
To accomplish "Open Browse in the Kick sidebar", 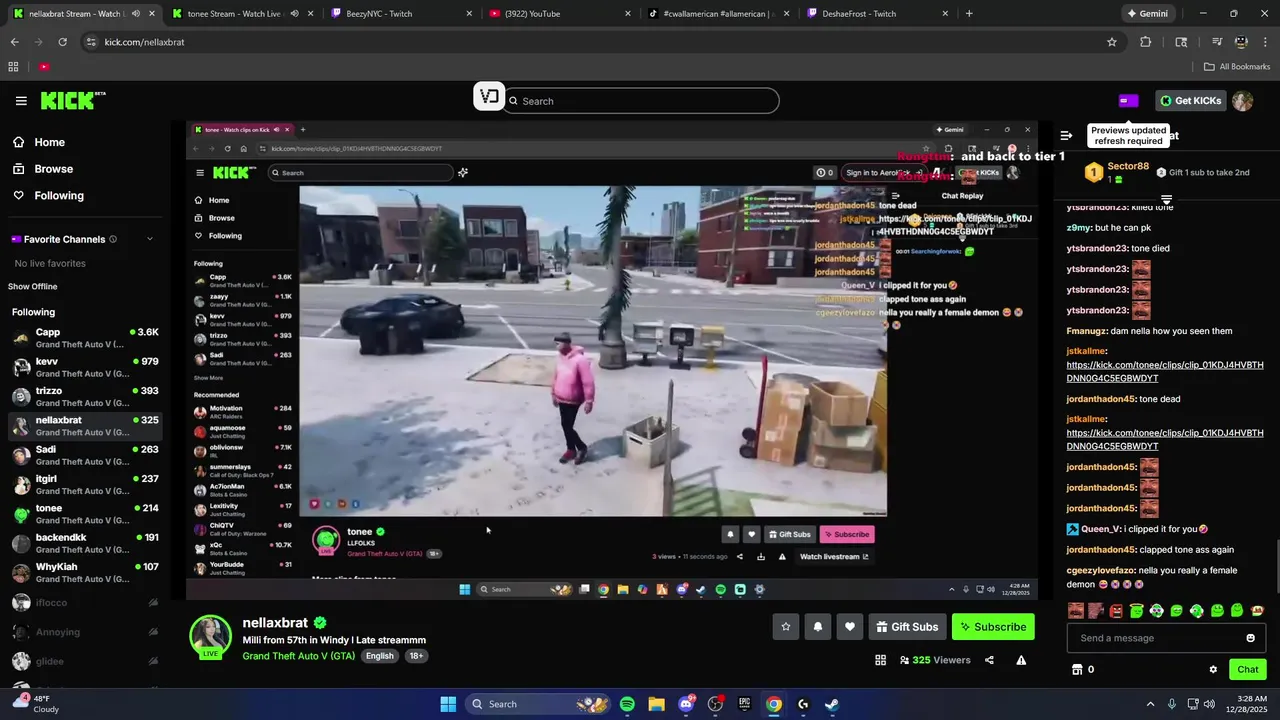I will [x=53, y=169].
